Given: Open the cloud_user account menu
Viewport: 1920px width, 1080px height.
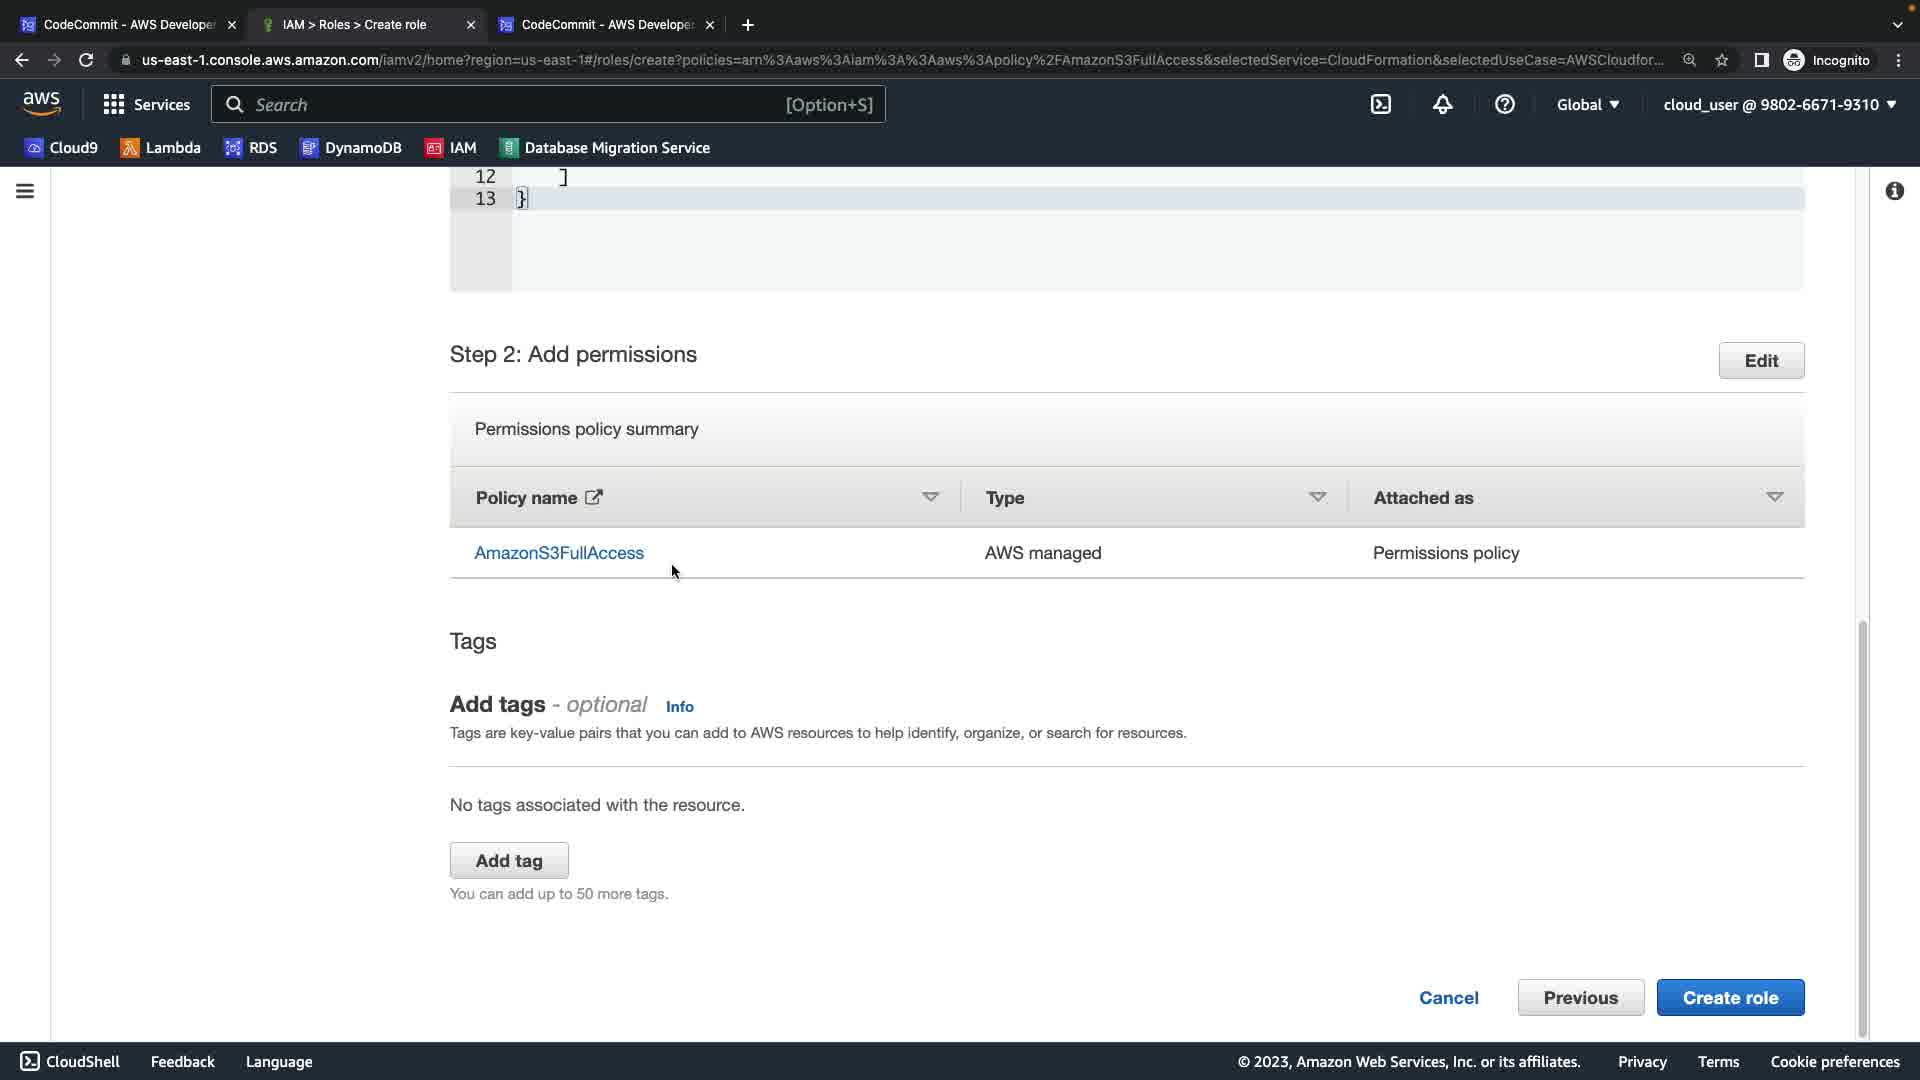Looking at the screenshot, I should pyautogui.click(x=1779, y=104).
